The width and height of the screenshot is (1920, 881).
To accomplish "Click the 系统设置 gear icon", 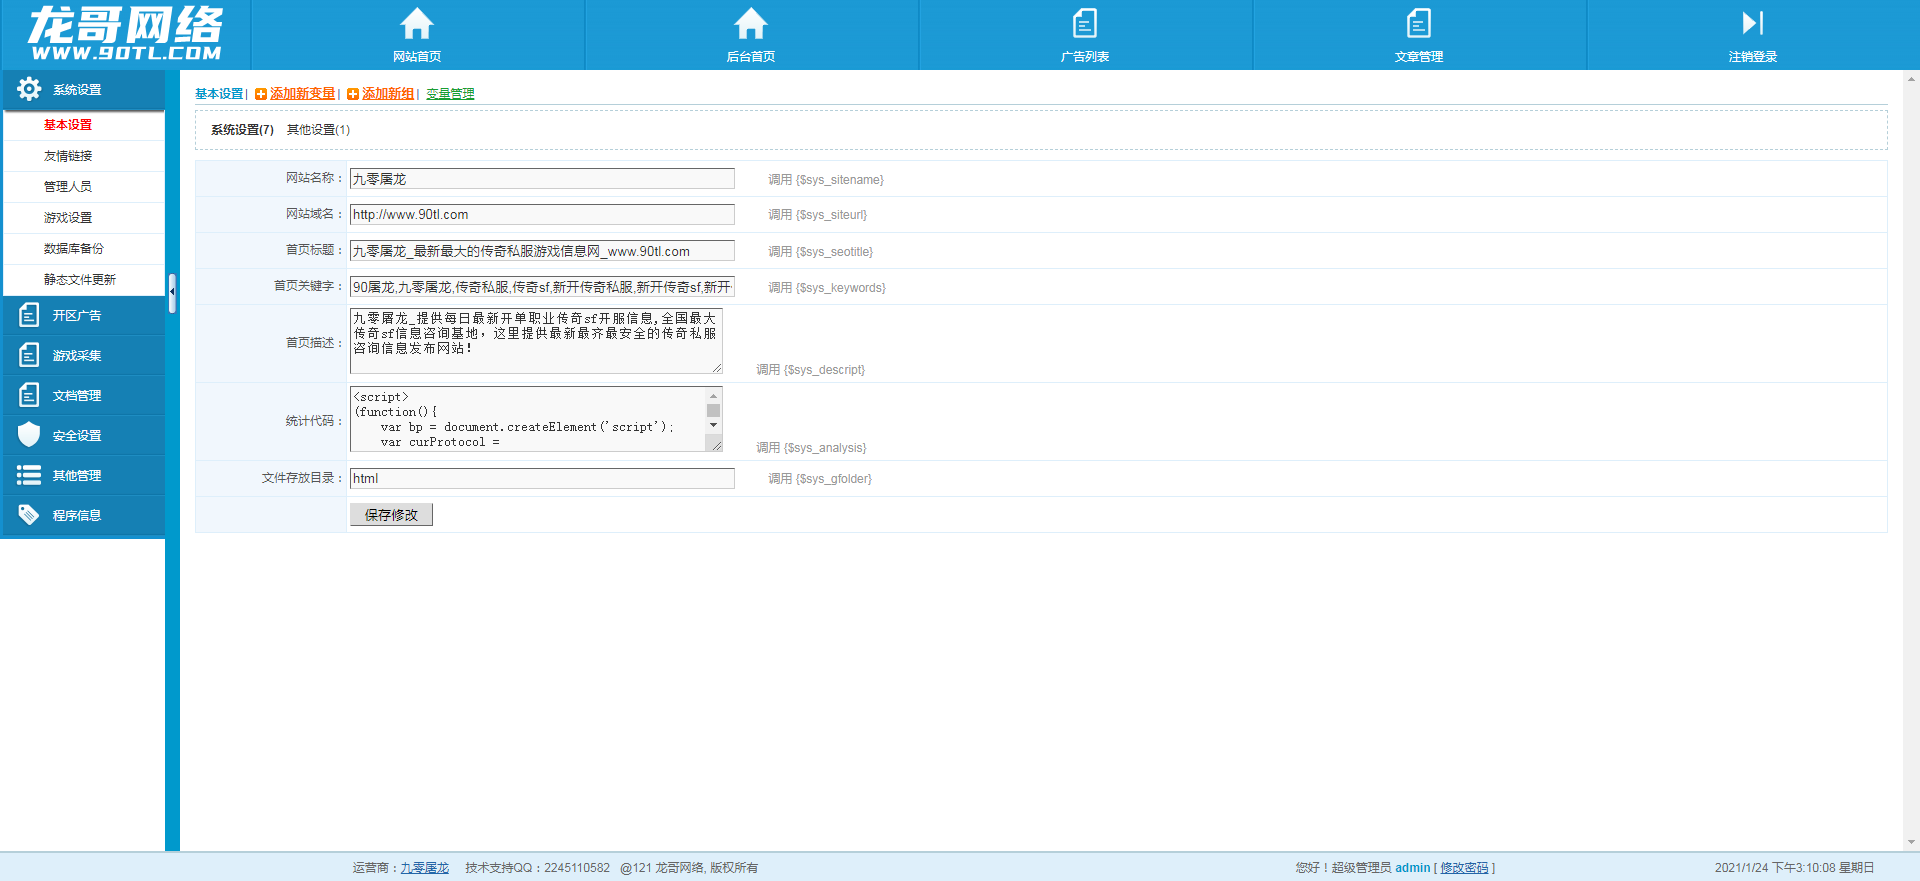I will 29,89.
